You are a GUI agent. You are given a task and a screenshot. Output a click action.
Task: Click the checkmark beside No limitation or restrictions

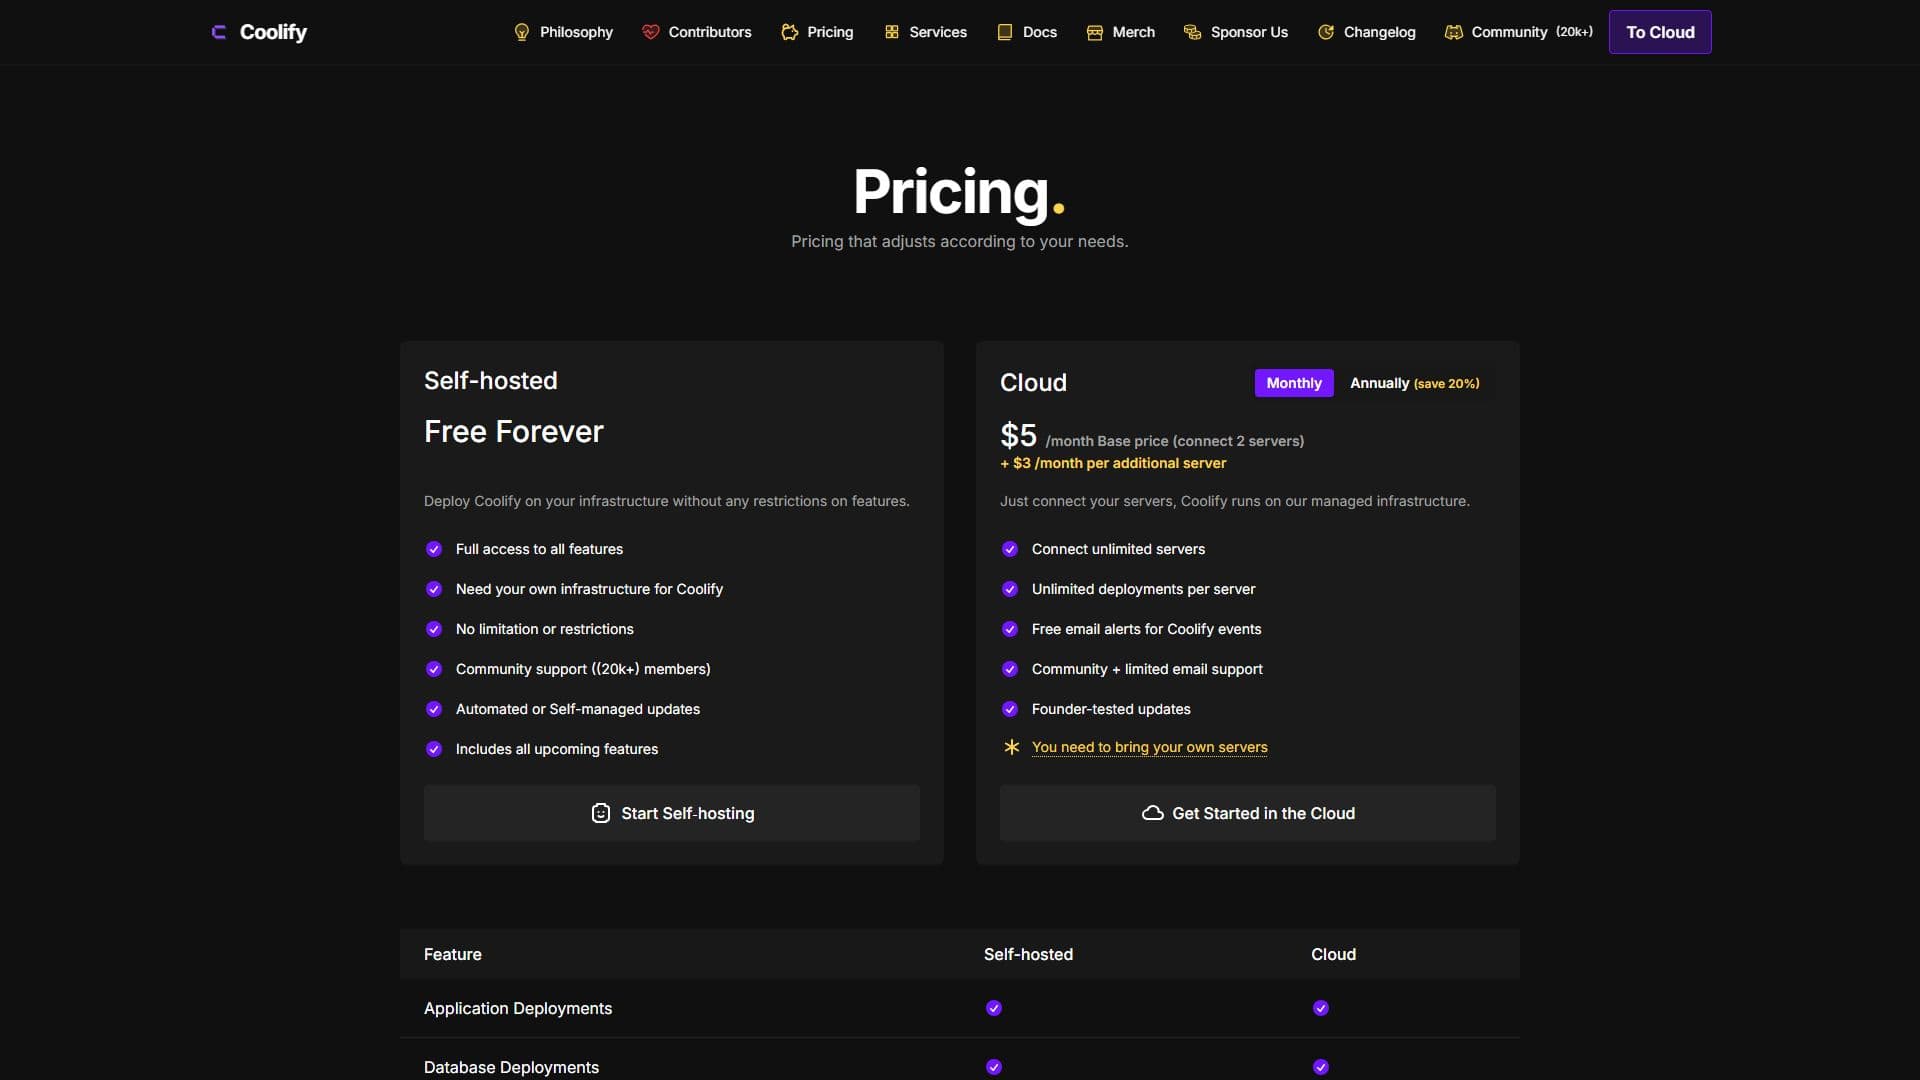pos(434,629)
